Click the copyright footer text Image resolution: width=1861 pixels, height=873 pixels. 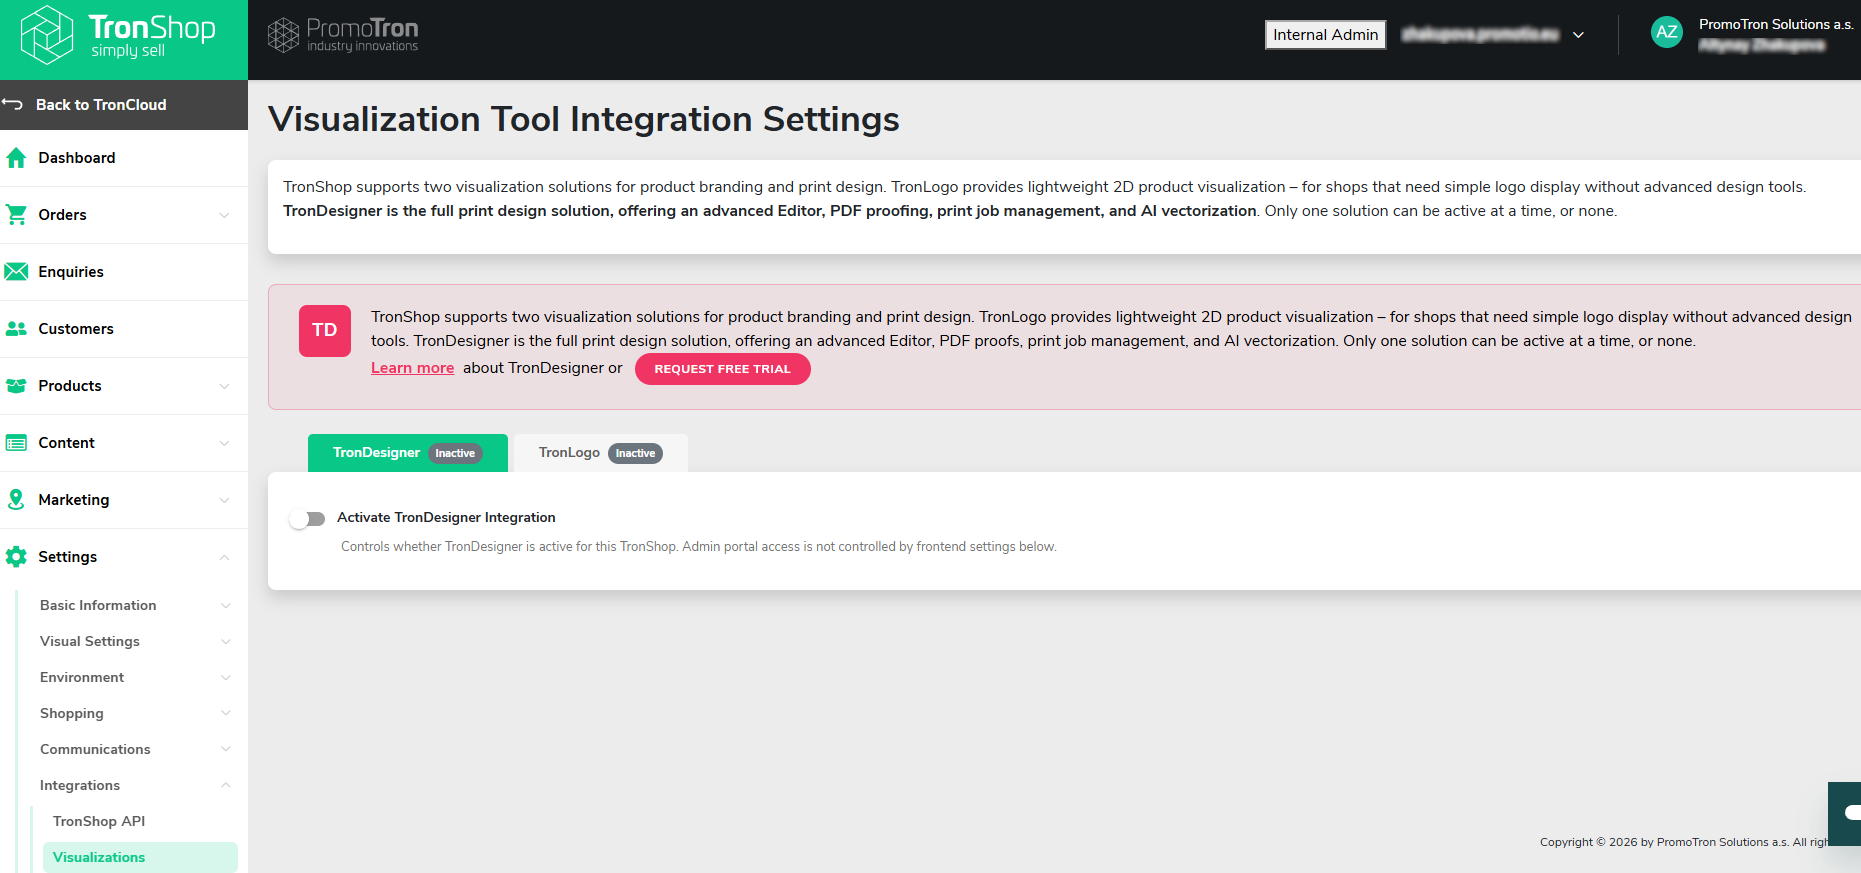pyautogui.click(x=1685, y=842)
